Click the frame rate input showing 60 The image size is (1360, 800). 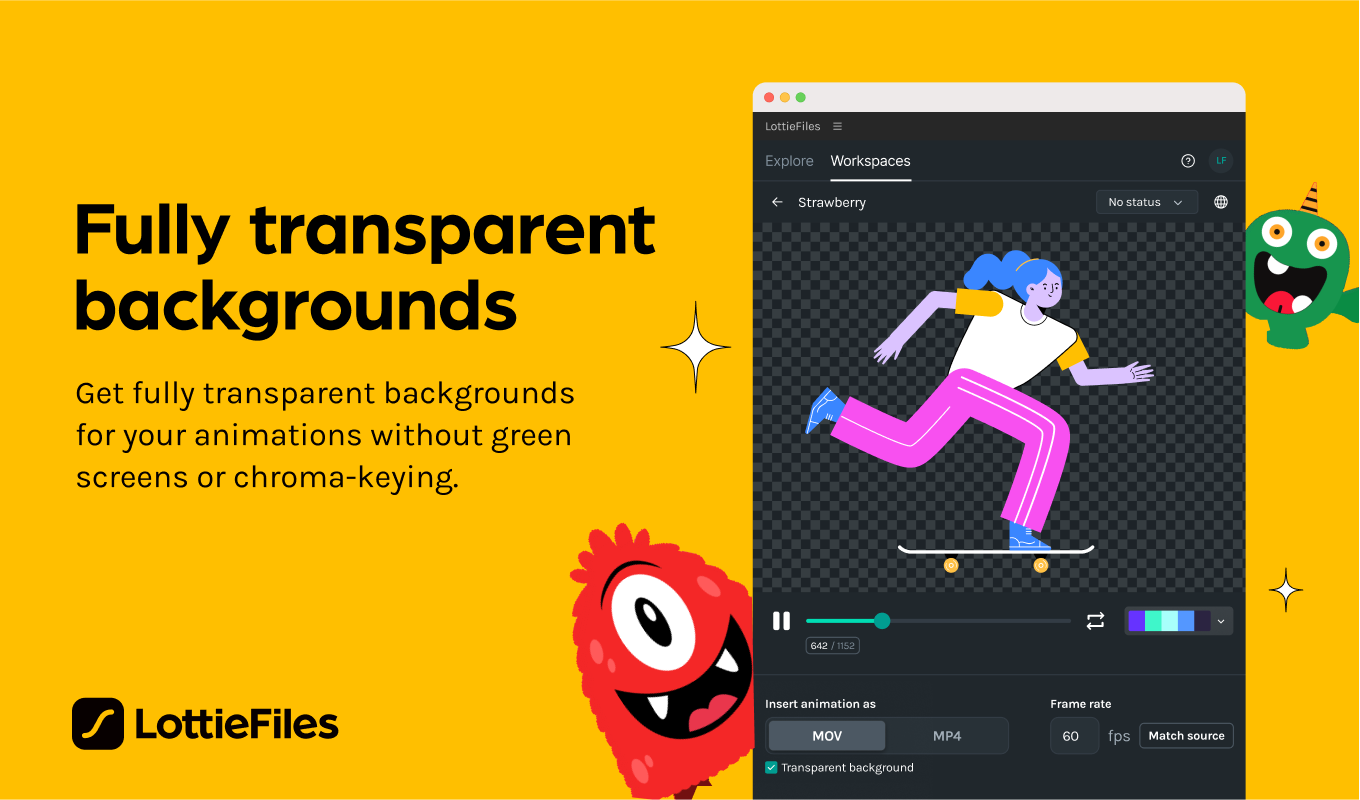point(1074,736)
